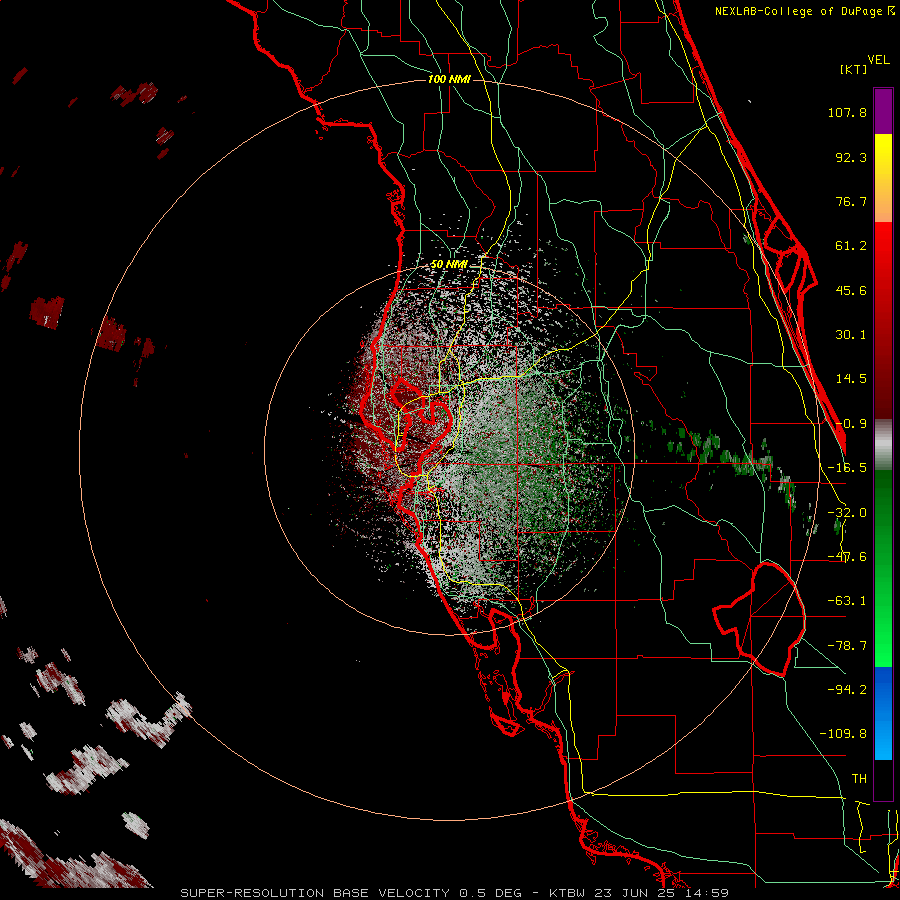
Task: Click the -109.8 velocity scale value
Action: (843, 734)
